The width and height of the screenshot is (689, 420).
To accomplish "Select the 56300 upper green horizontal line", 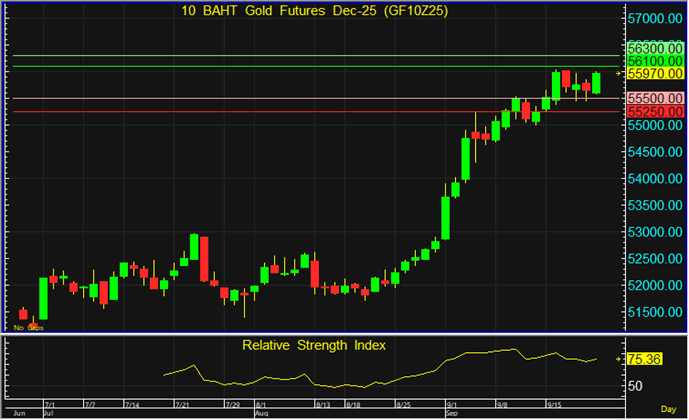I will [300, 55].
